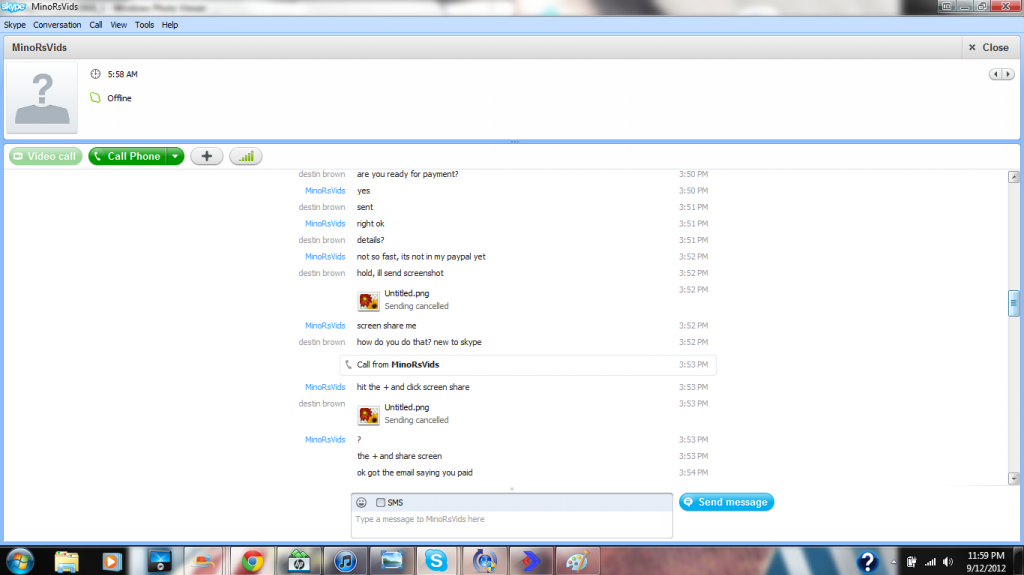Click the local time clock icon

(x=95, y=74)
